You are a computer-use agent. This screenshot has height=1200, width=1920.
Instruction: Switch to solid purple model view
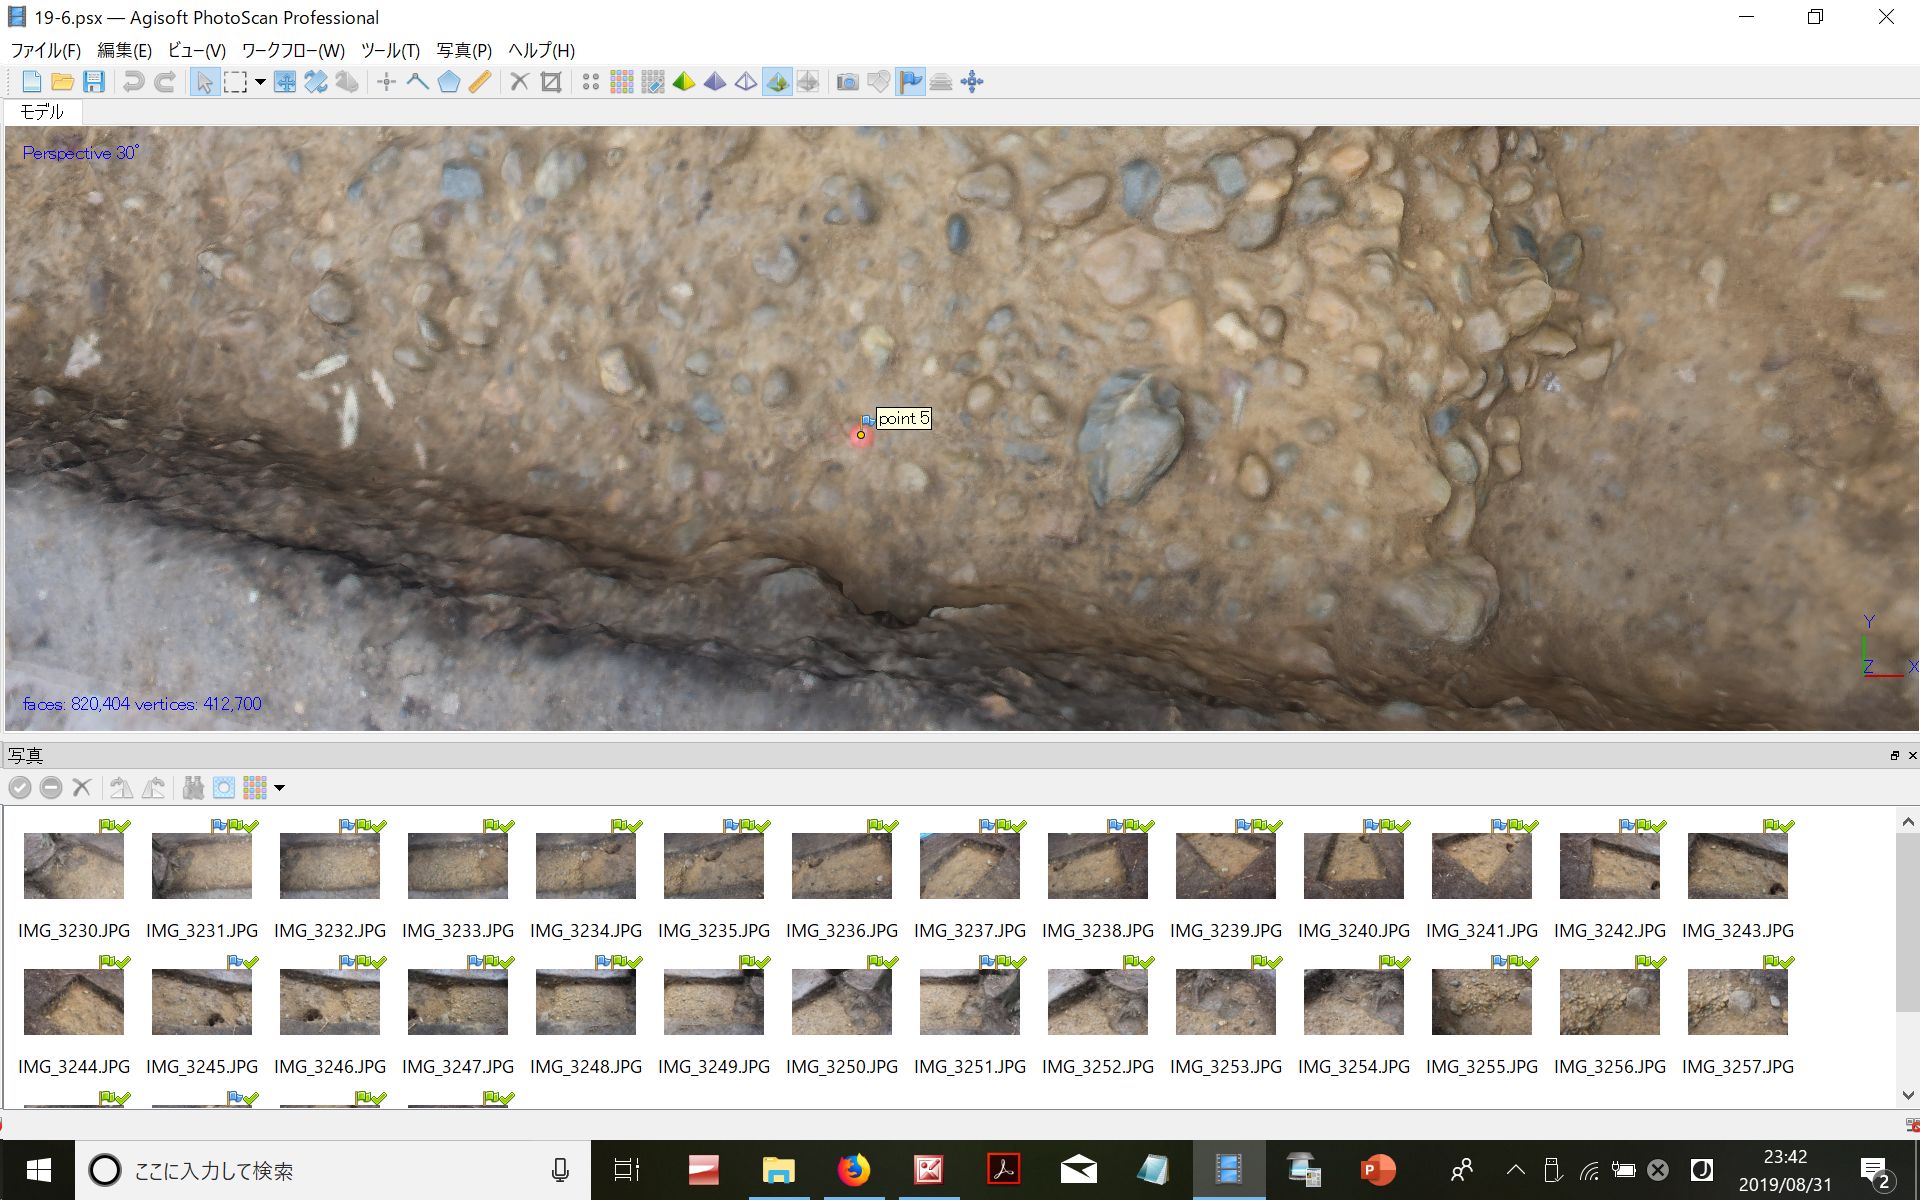point(715,82)
